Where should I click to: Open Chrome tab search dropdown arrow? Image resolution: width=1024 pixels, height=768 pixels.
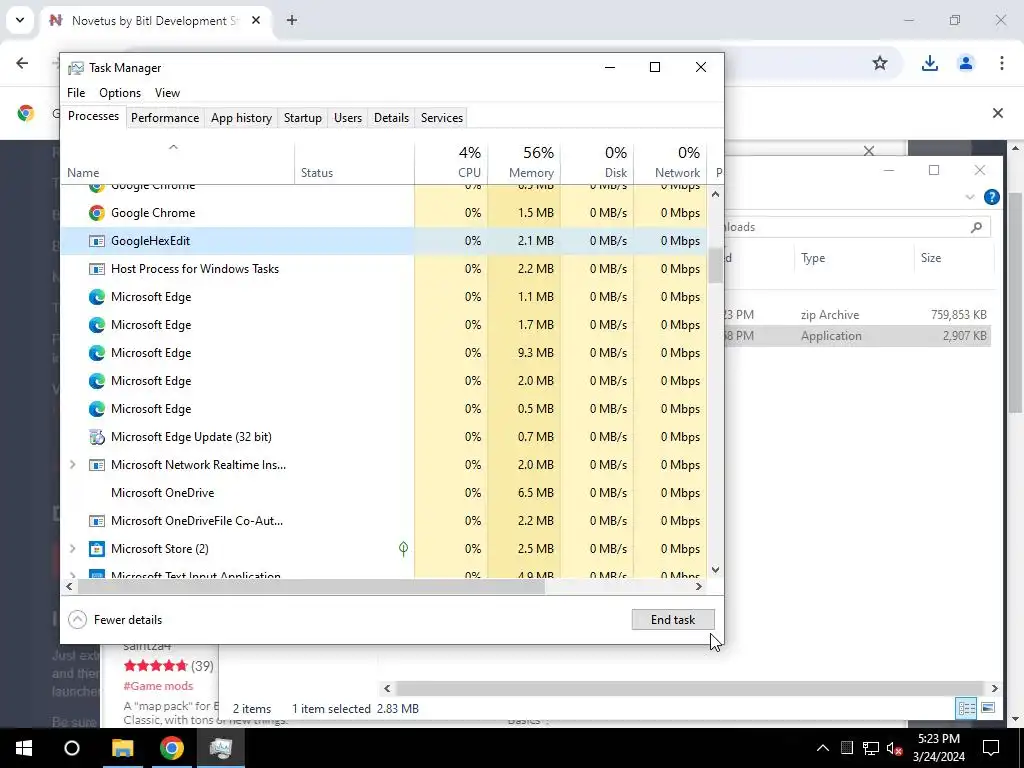tap(20, 20)
